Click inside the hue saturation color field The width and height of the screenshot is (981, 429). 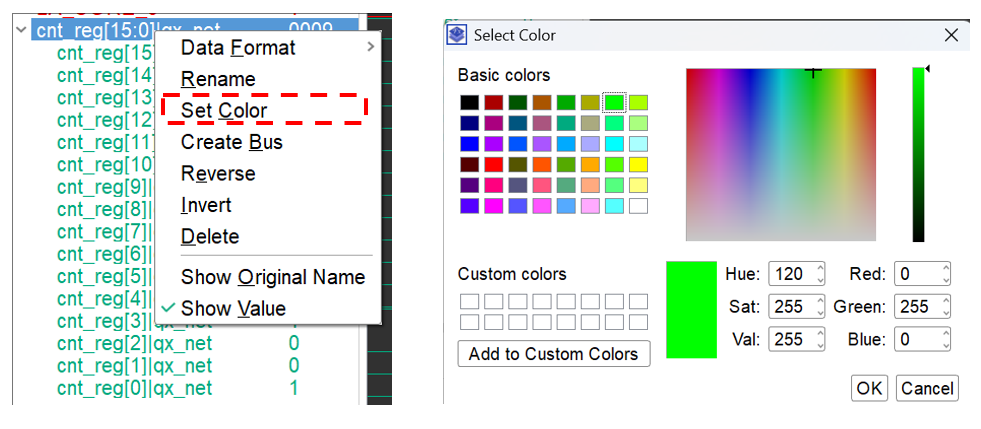(x=780, y=155)
